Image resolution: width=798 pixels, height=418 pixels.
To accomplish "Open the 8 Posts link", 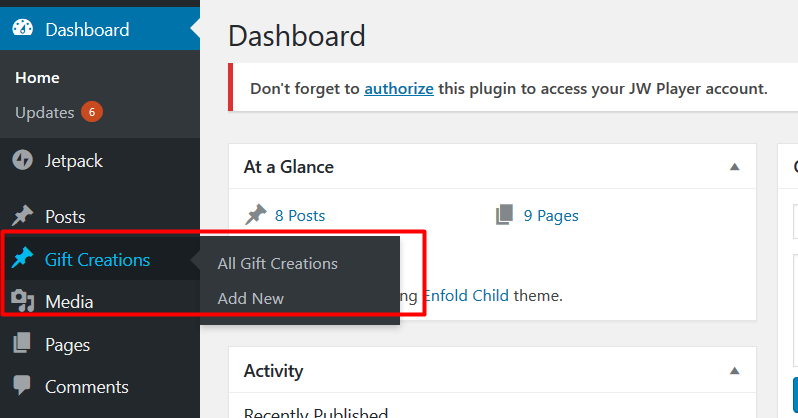I will pos(300,215).
